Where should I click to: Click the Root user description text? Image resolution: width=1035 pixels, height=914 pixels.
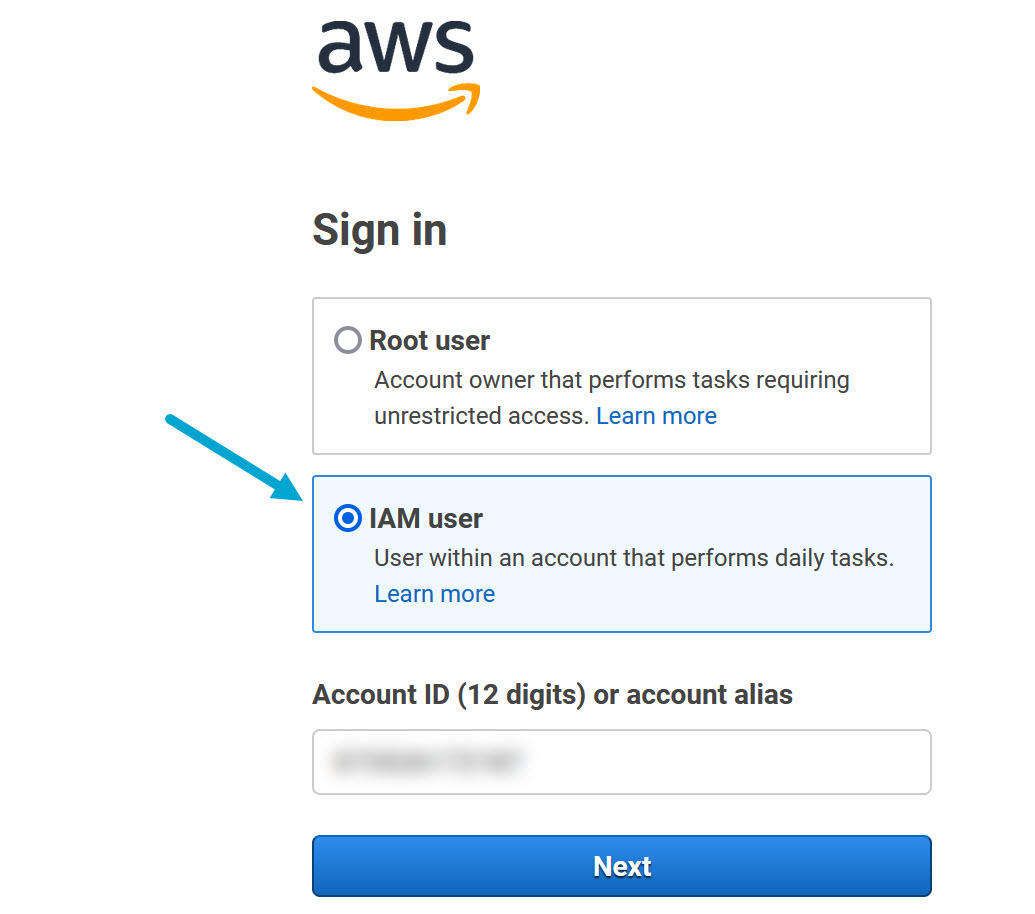[x=611, y=381]
